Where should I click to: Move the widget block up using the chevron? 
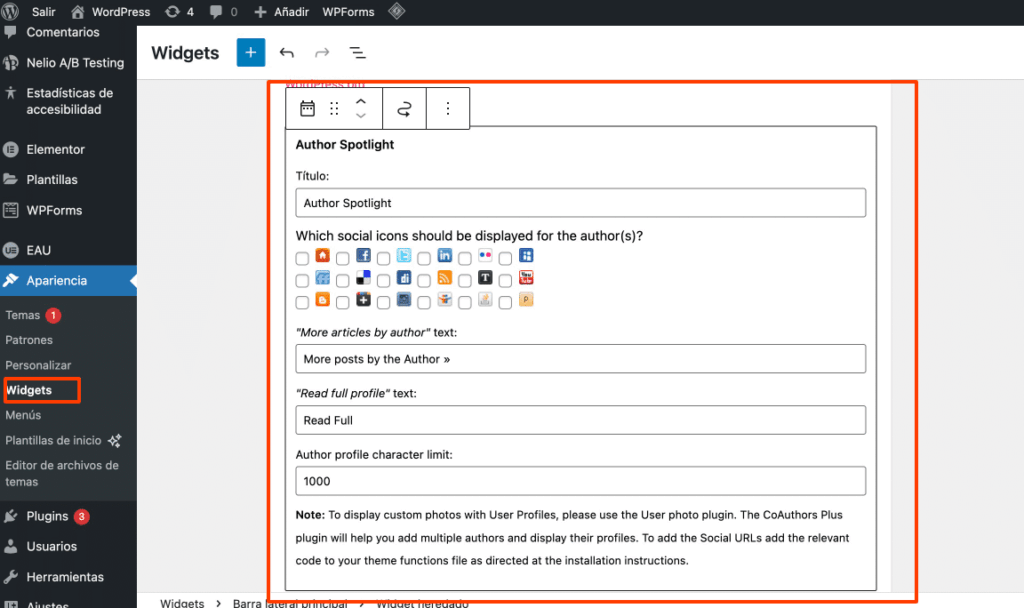360,102
